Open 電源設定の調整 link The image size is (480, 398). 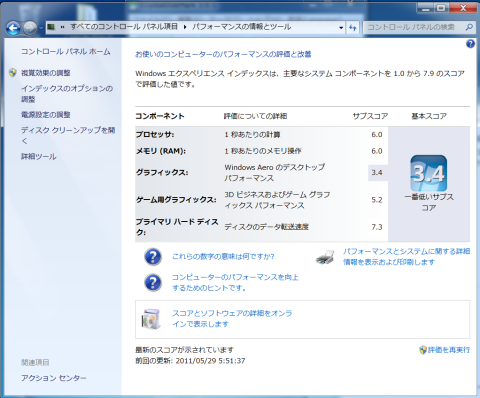(46, 115)
